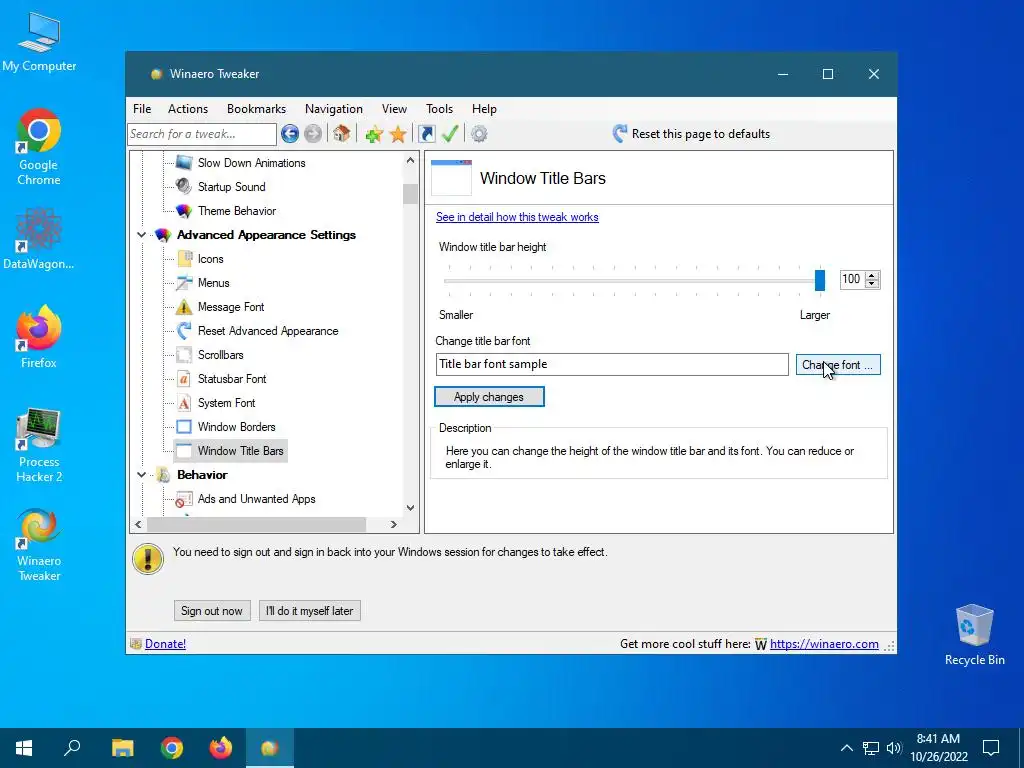1024x768 pixels.
Task: Open the Bookmarks menu
Action: tap(256, 109)
